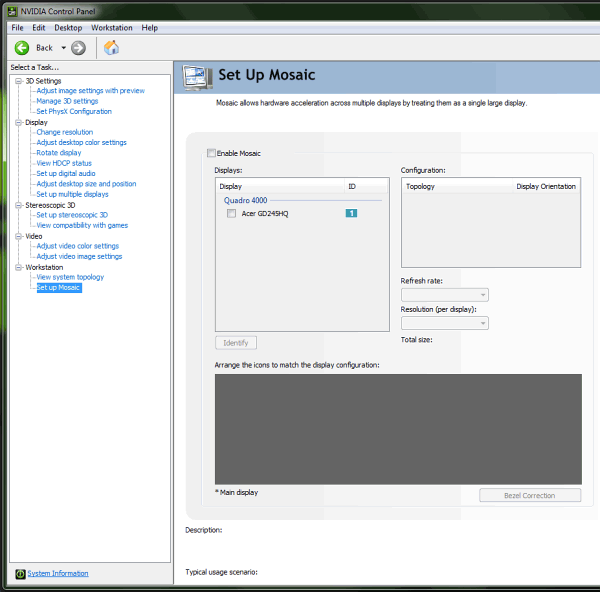Open the Resolution per display dropdown
Image resolution: width=600 pixels, height=592 pixels.
click(x=445, y=323)
